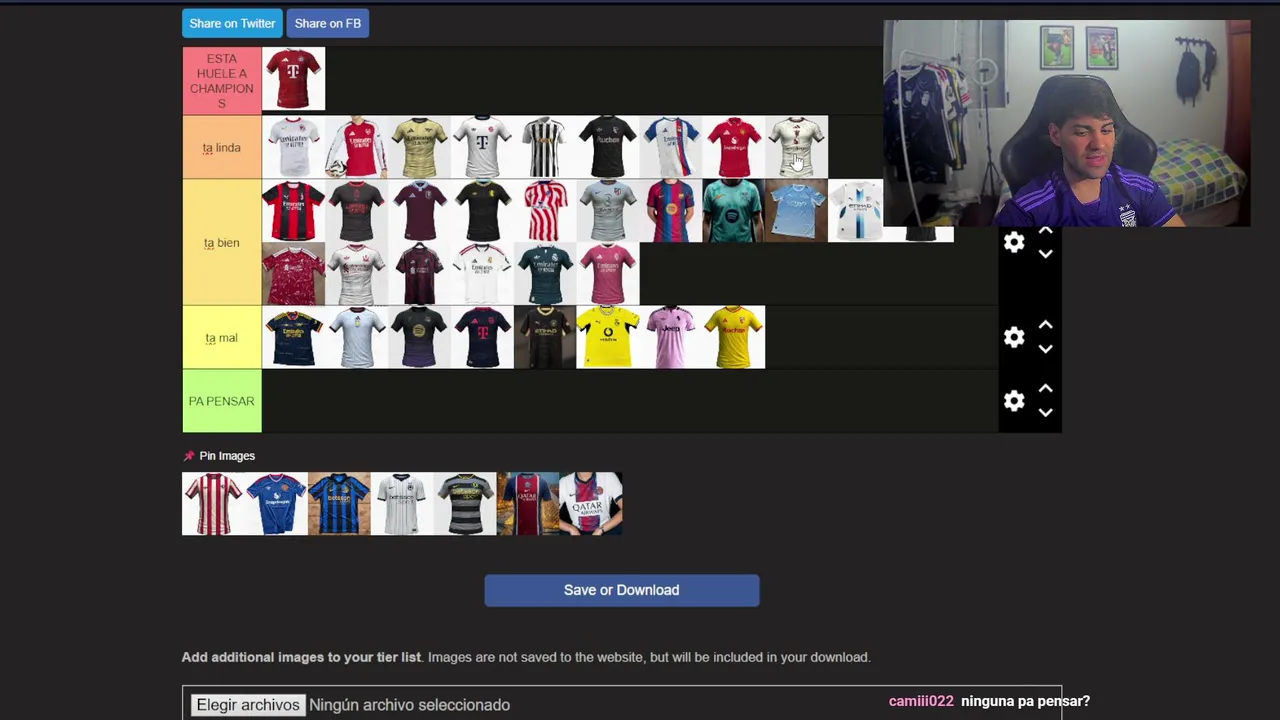Select the green PA PENSAR tier label
The image size is (1280, 720).
[x=222, y=401]
